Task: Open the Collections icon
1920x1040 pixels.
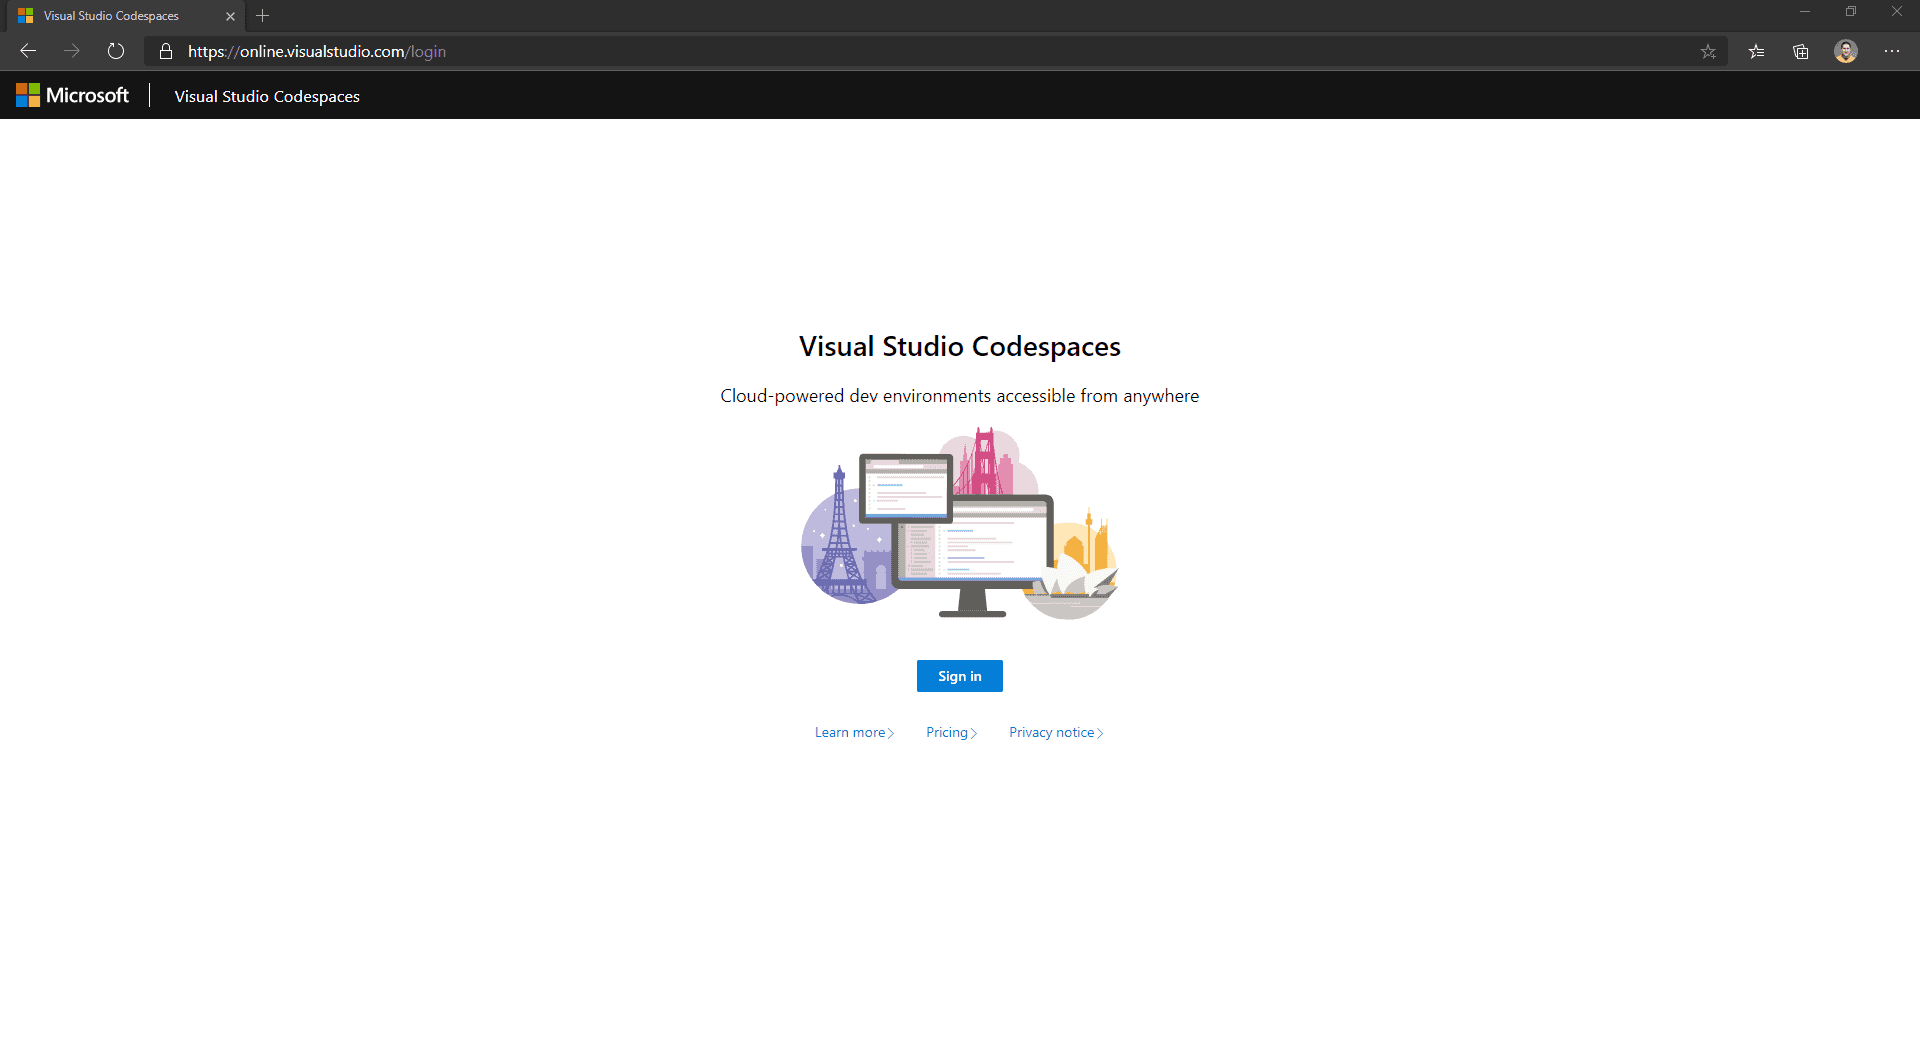Action: pos(1801,51)
